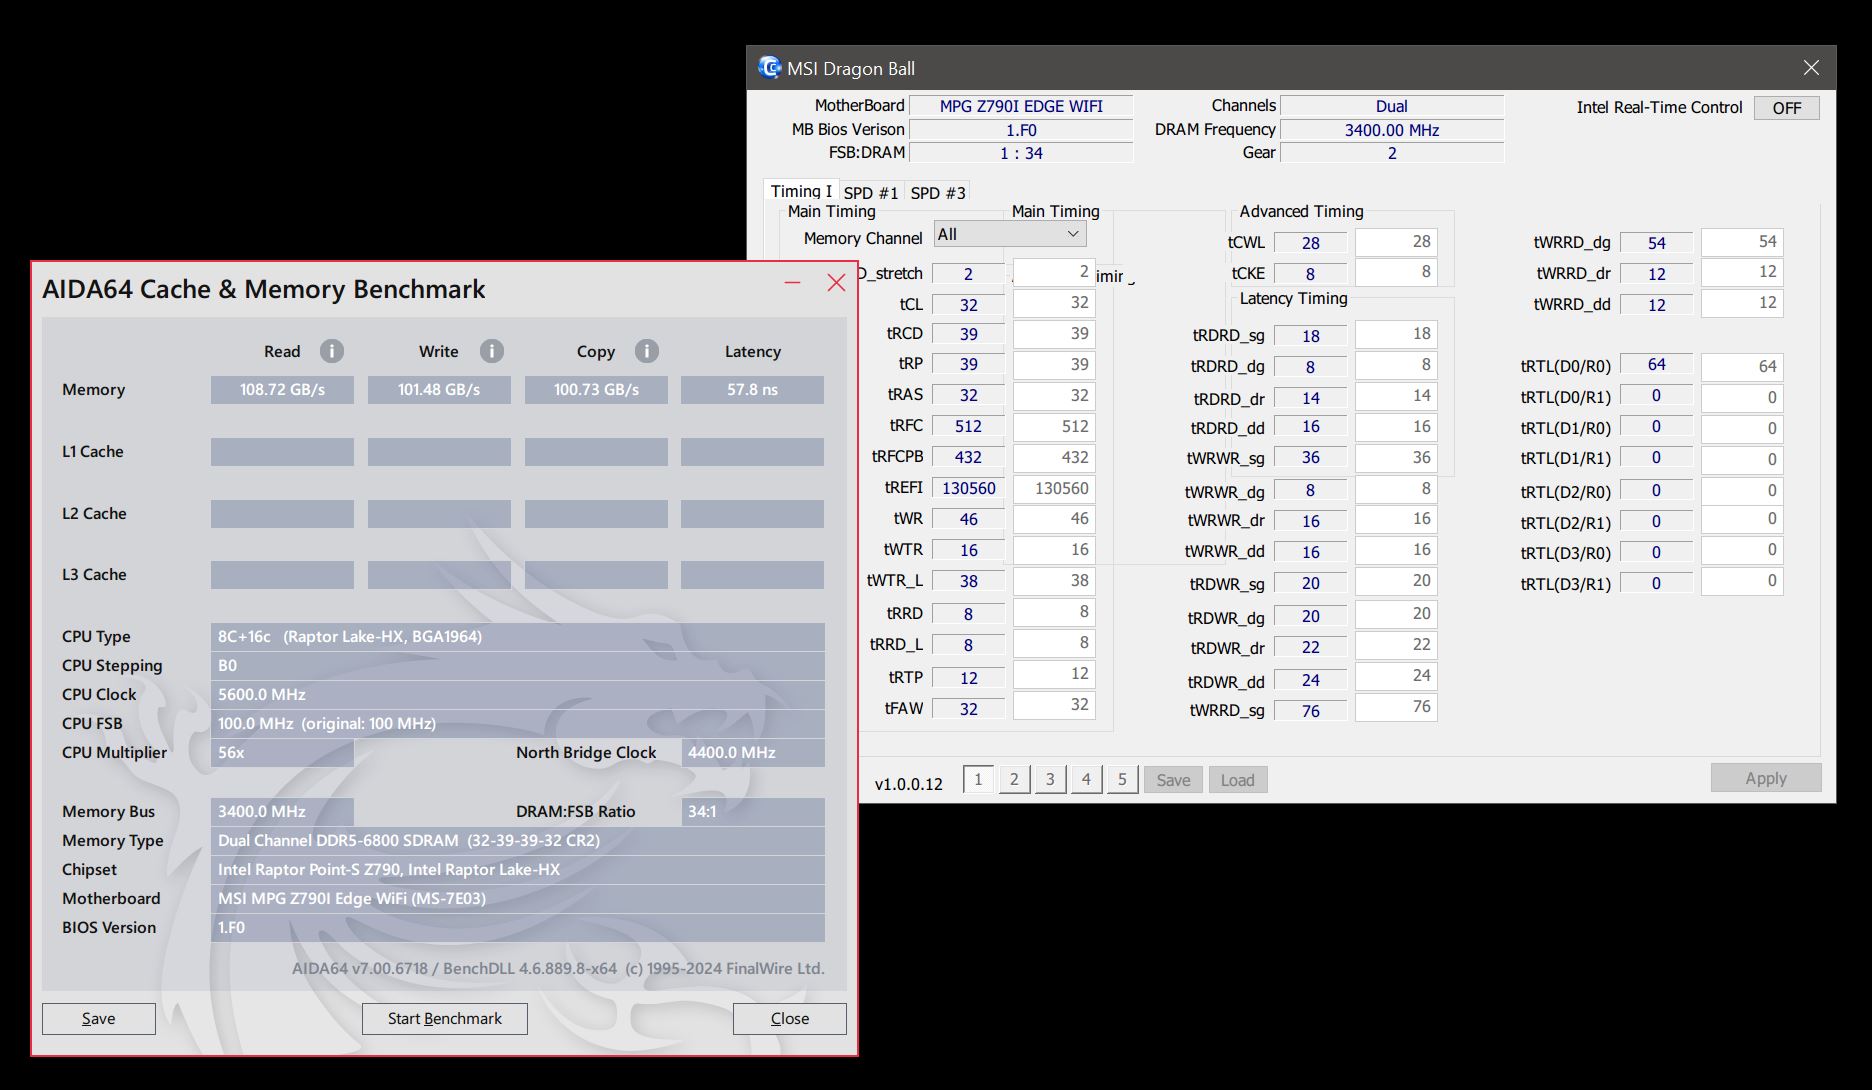The width and height of the screenshot is (1872, 1090).
Task: Click the tRAS editable input field
Action: [1054, 396]
